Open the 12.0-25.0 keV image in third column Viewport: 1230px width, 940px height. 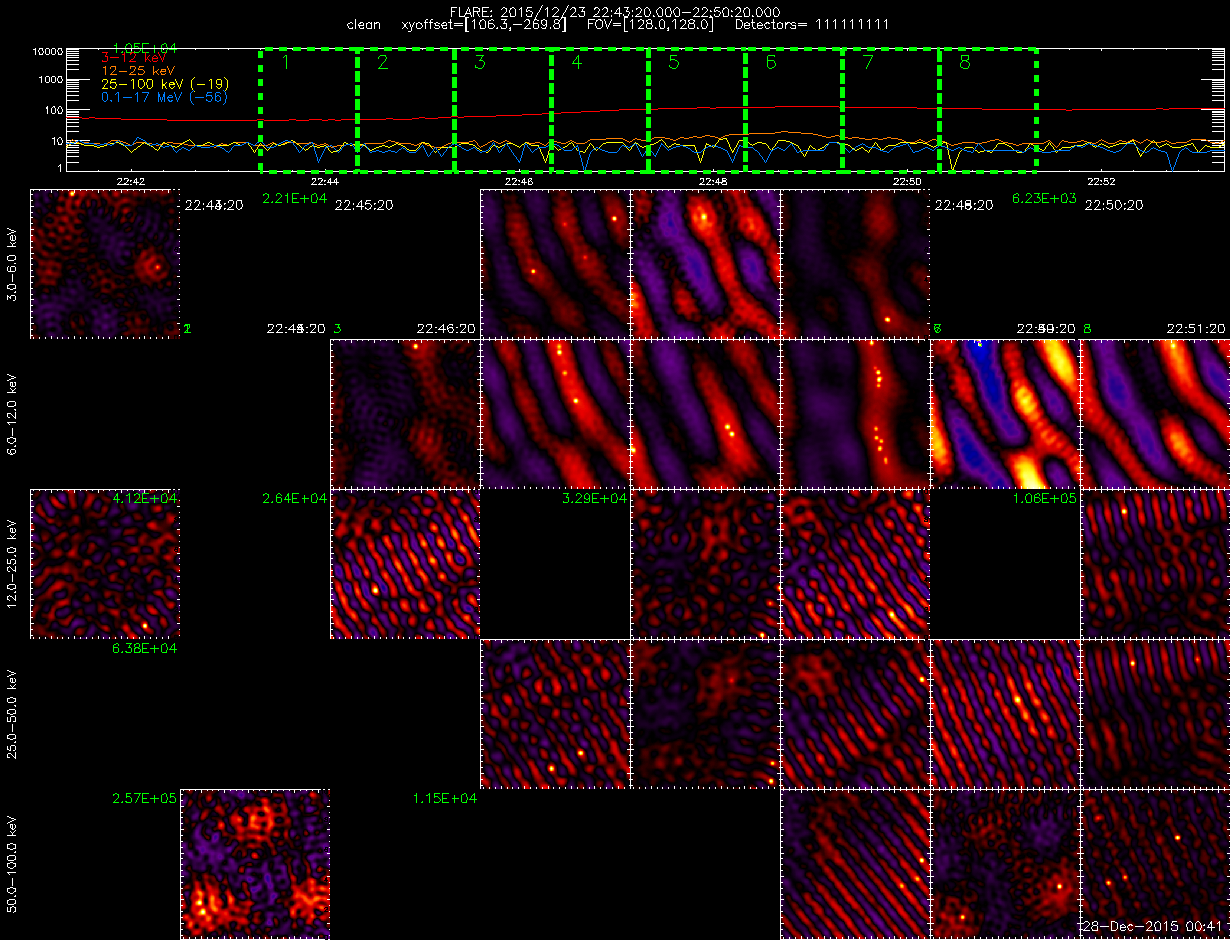pos(405,564)
